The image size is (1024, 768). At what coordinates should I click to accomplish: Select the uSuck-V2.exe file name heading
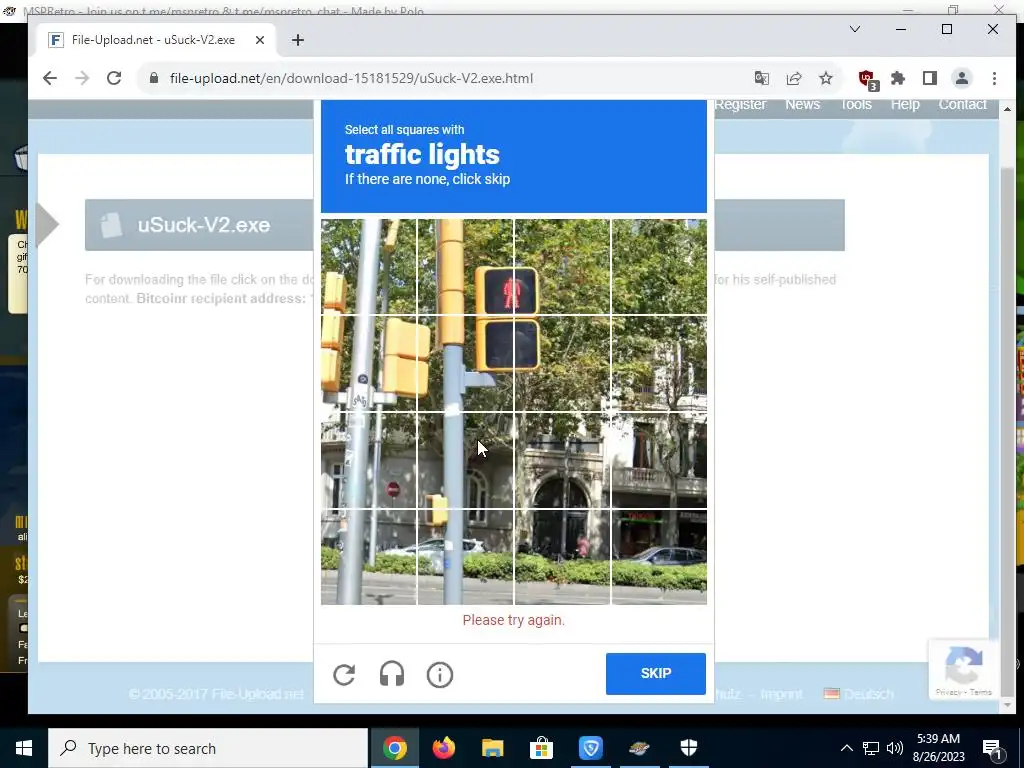pos(204,225)
